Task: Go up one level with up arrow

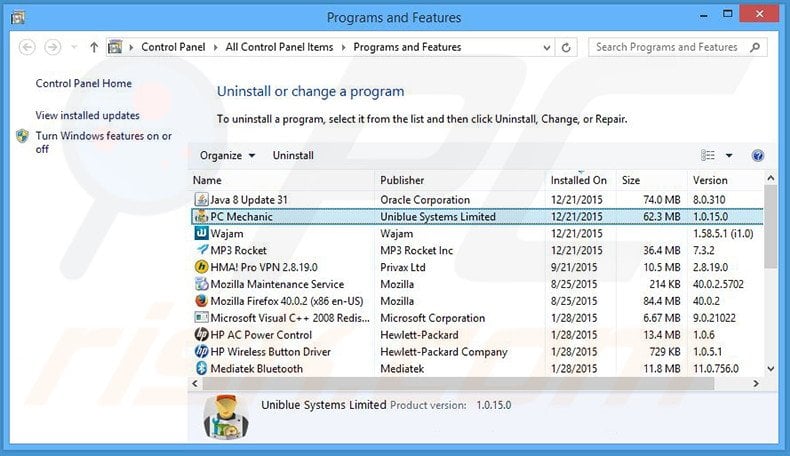Action: (x=94, y=47)
